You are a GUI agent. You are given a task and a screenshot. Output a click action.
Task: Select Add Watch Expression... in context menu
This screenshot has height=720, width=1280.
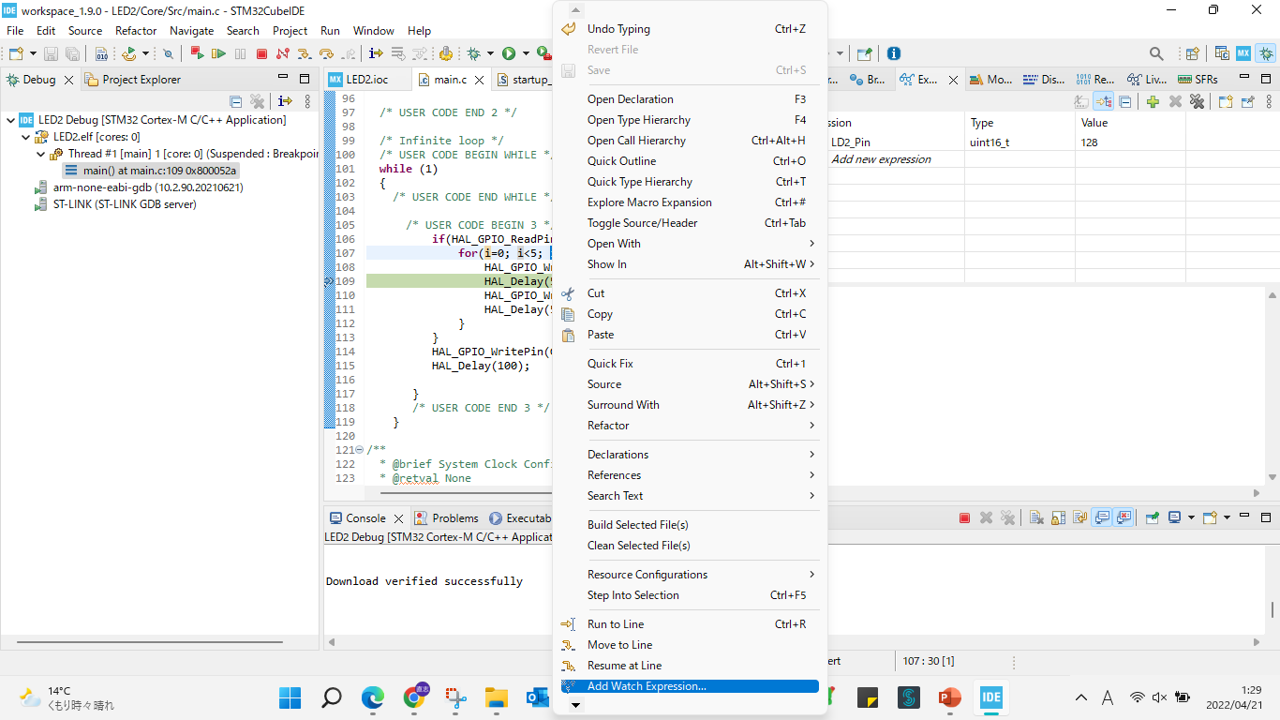click(x=690, y=686)
